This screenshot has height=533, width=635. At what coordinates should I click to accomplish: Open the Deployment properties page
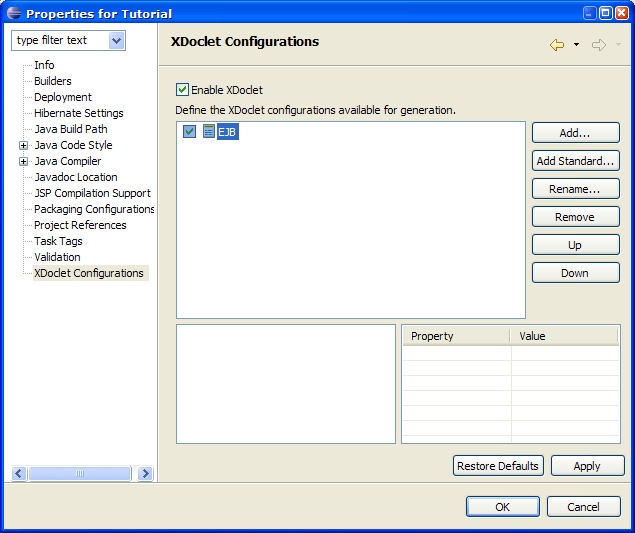(x=63, y=97)
